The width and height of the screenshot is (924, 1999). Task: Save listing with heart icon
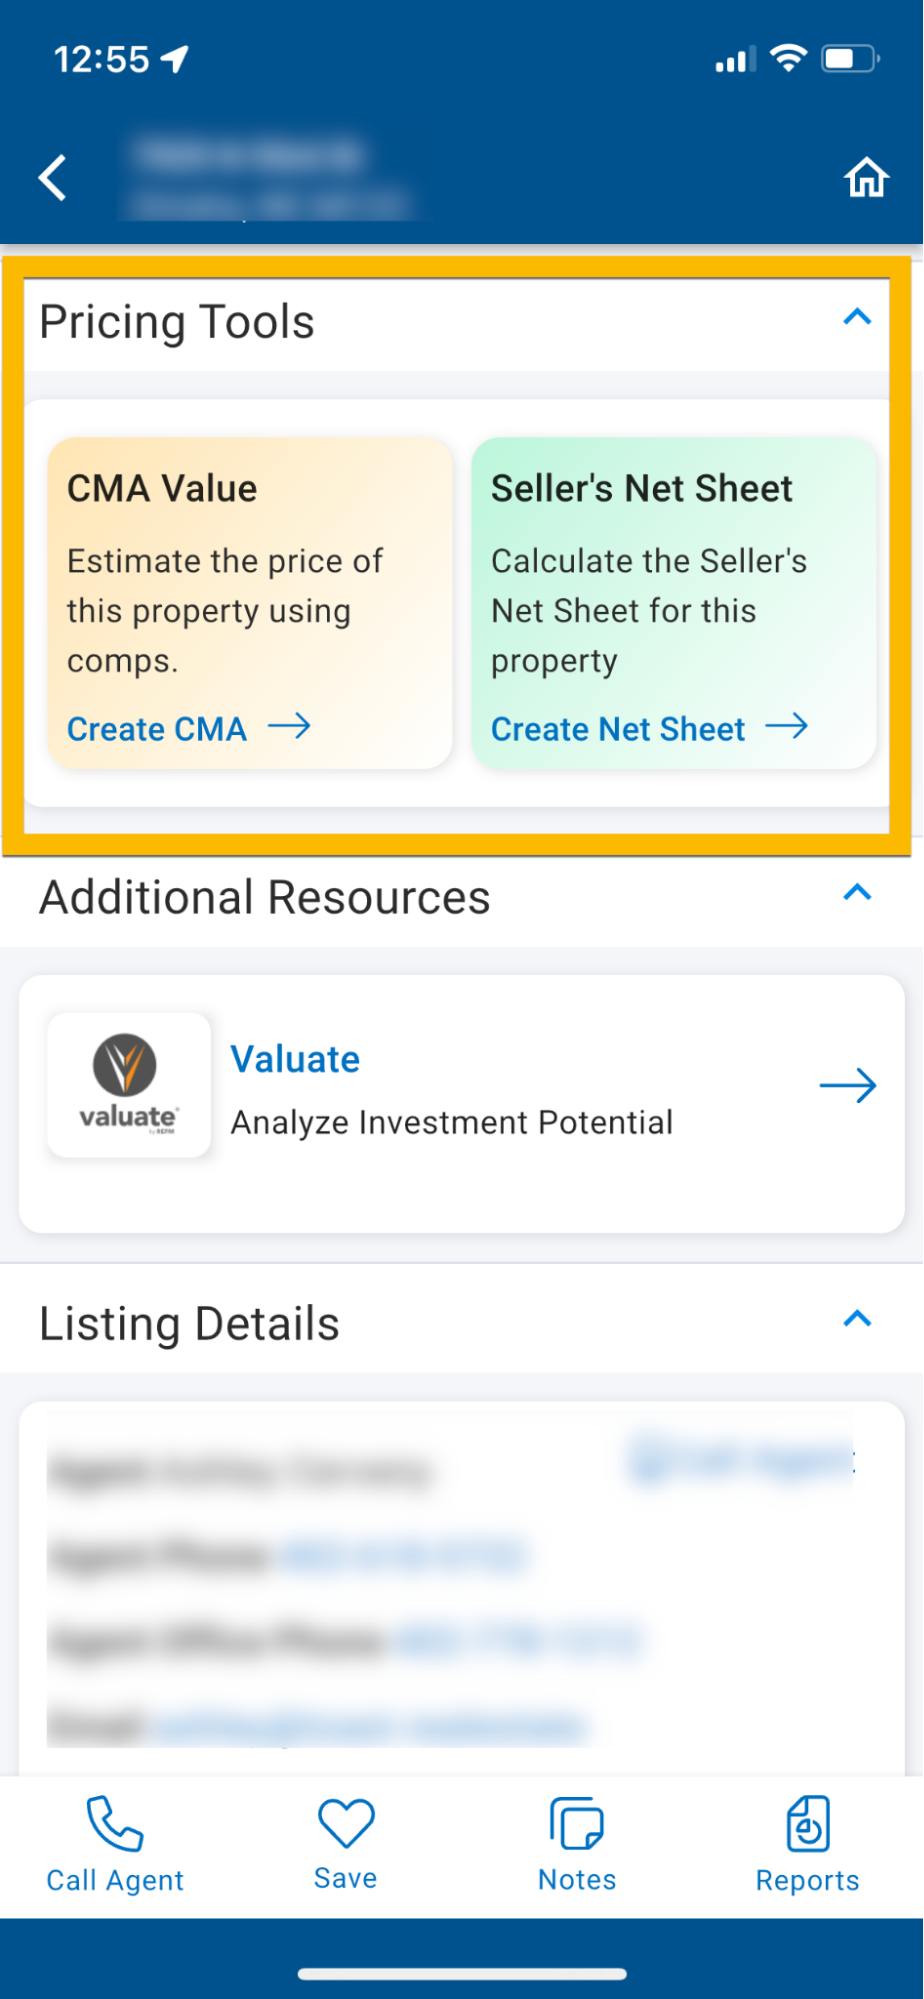[346, 1823]
